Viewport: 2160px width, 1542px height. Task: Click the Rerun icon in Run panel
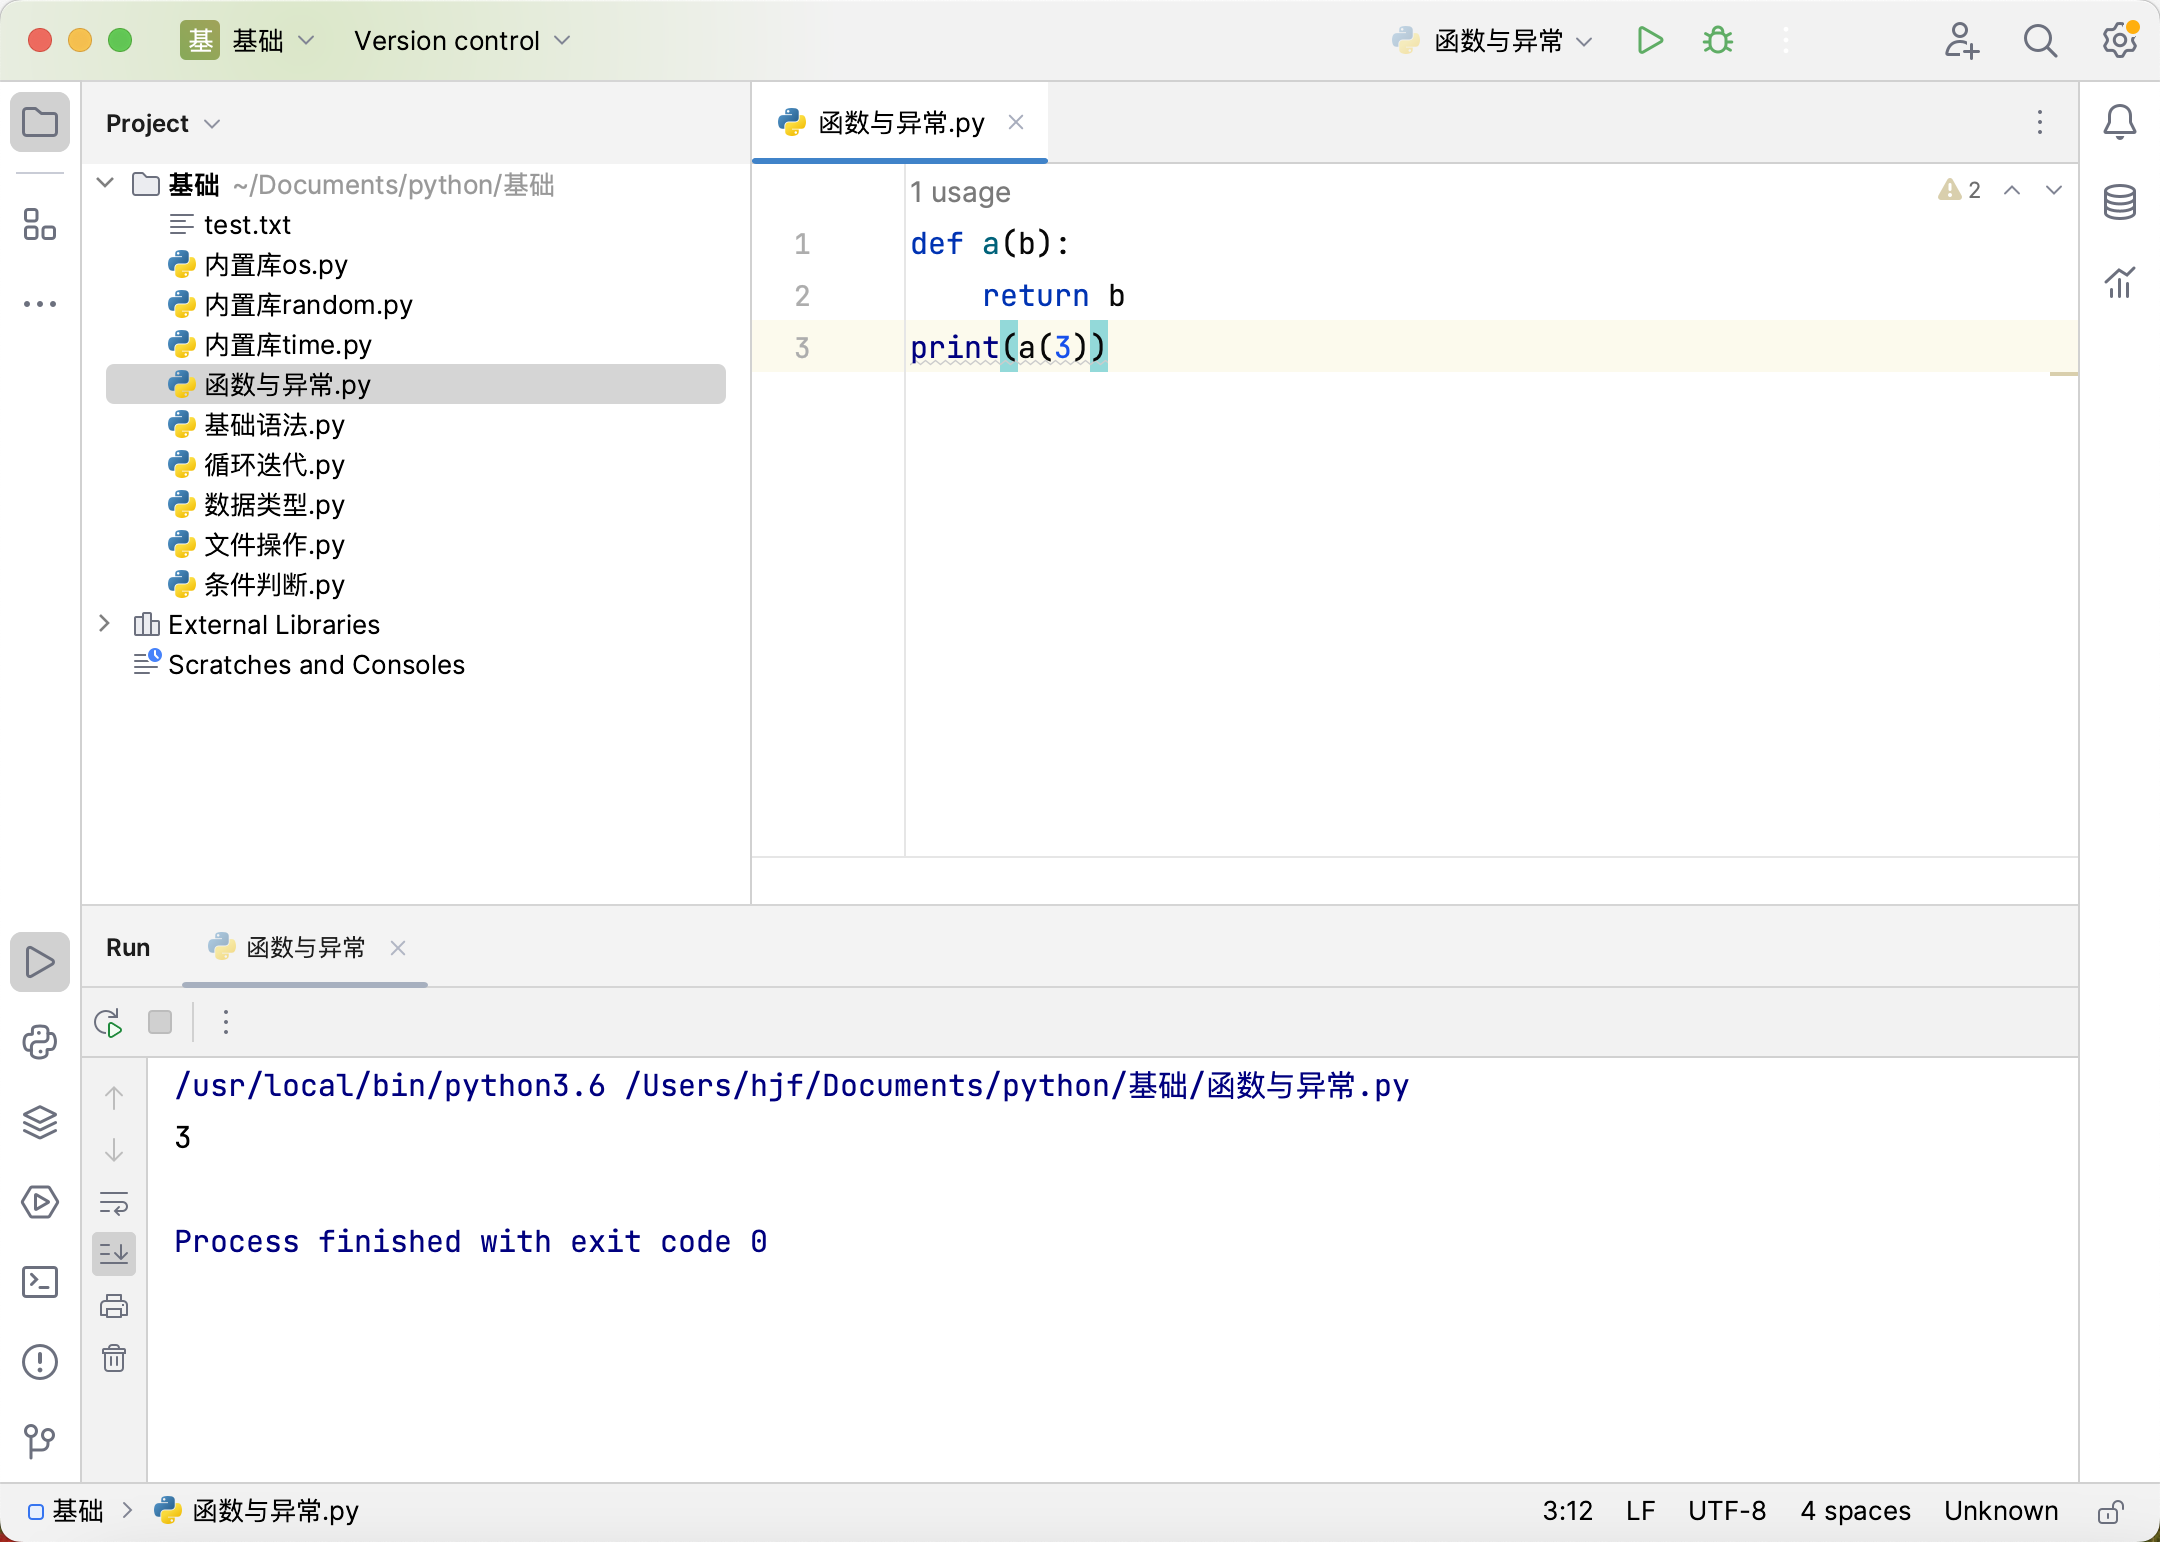[108, 1023]
